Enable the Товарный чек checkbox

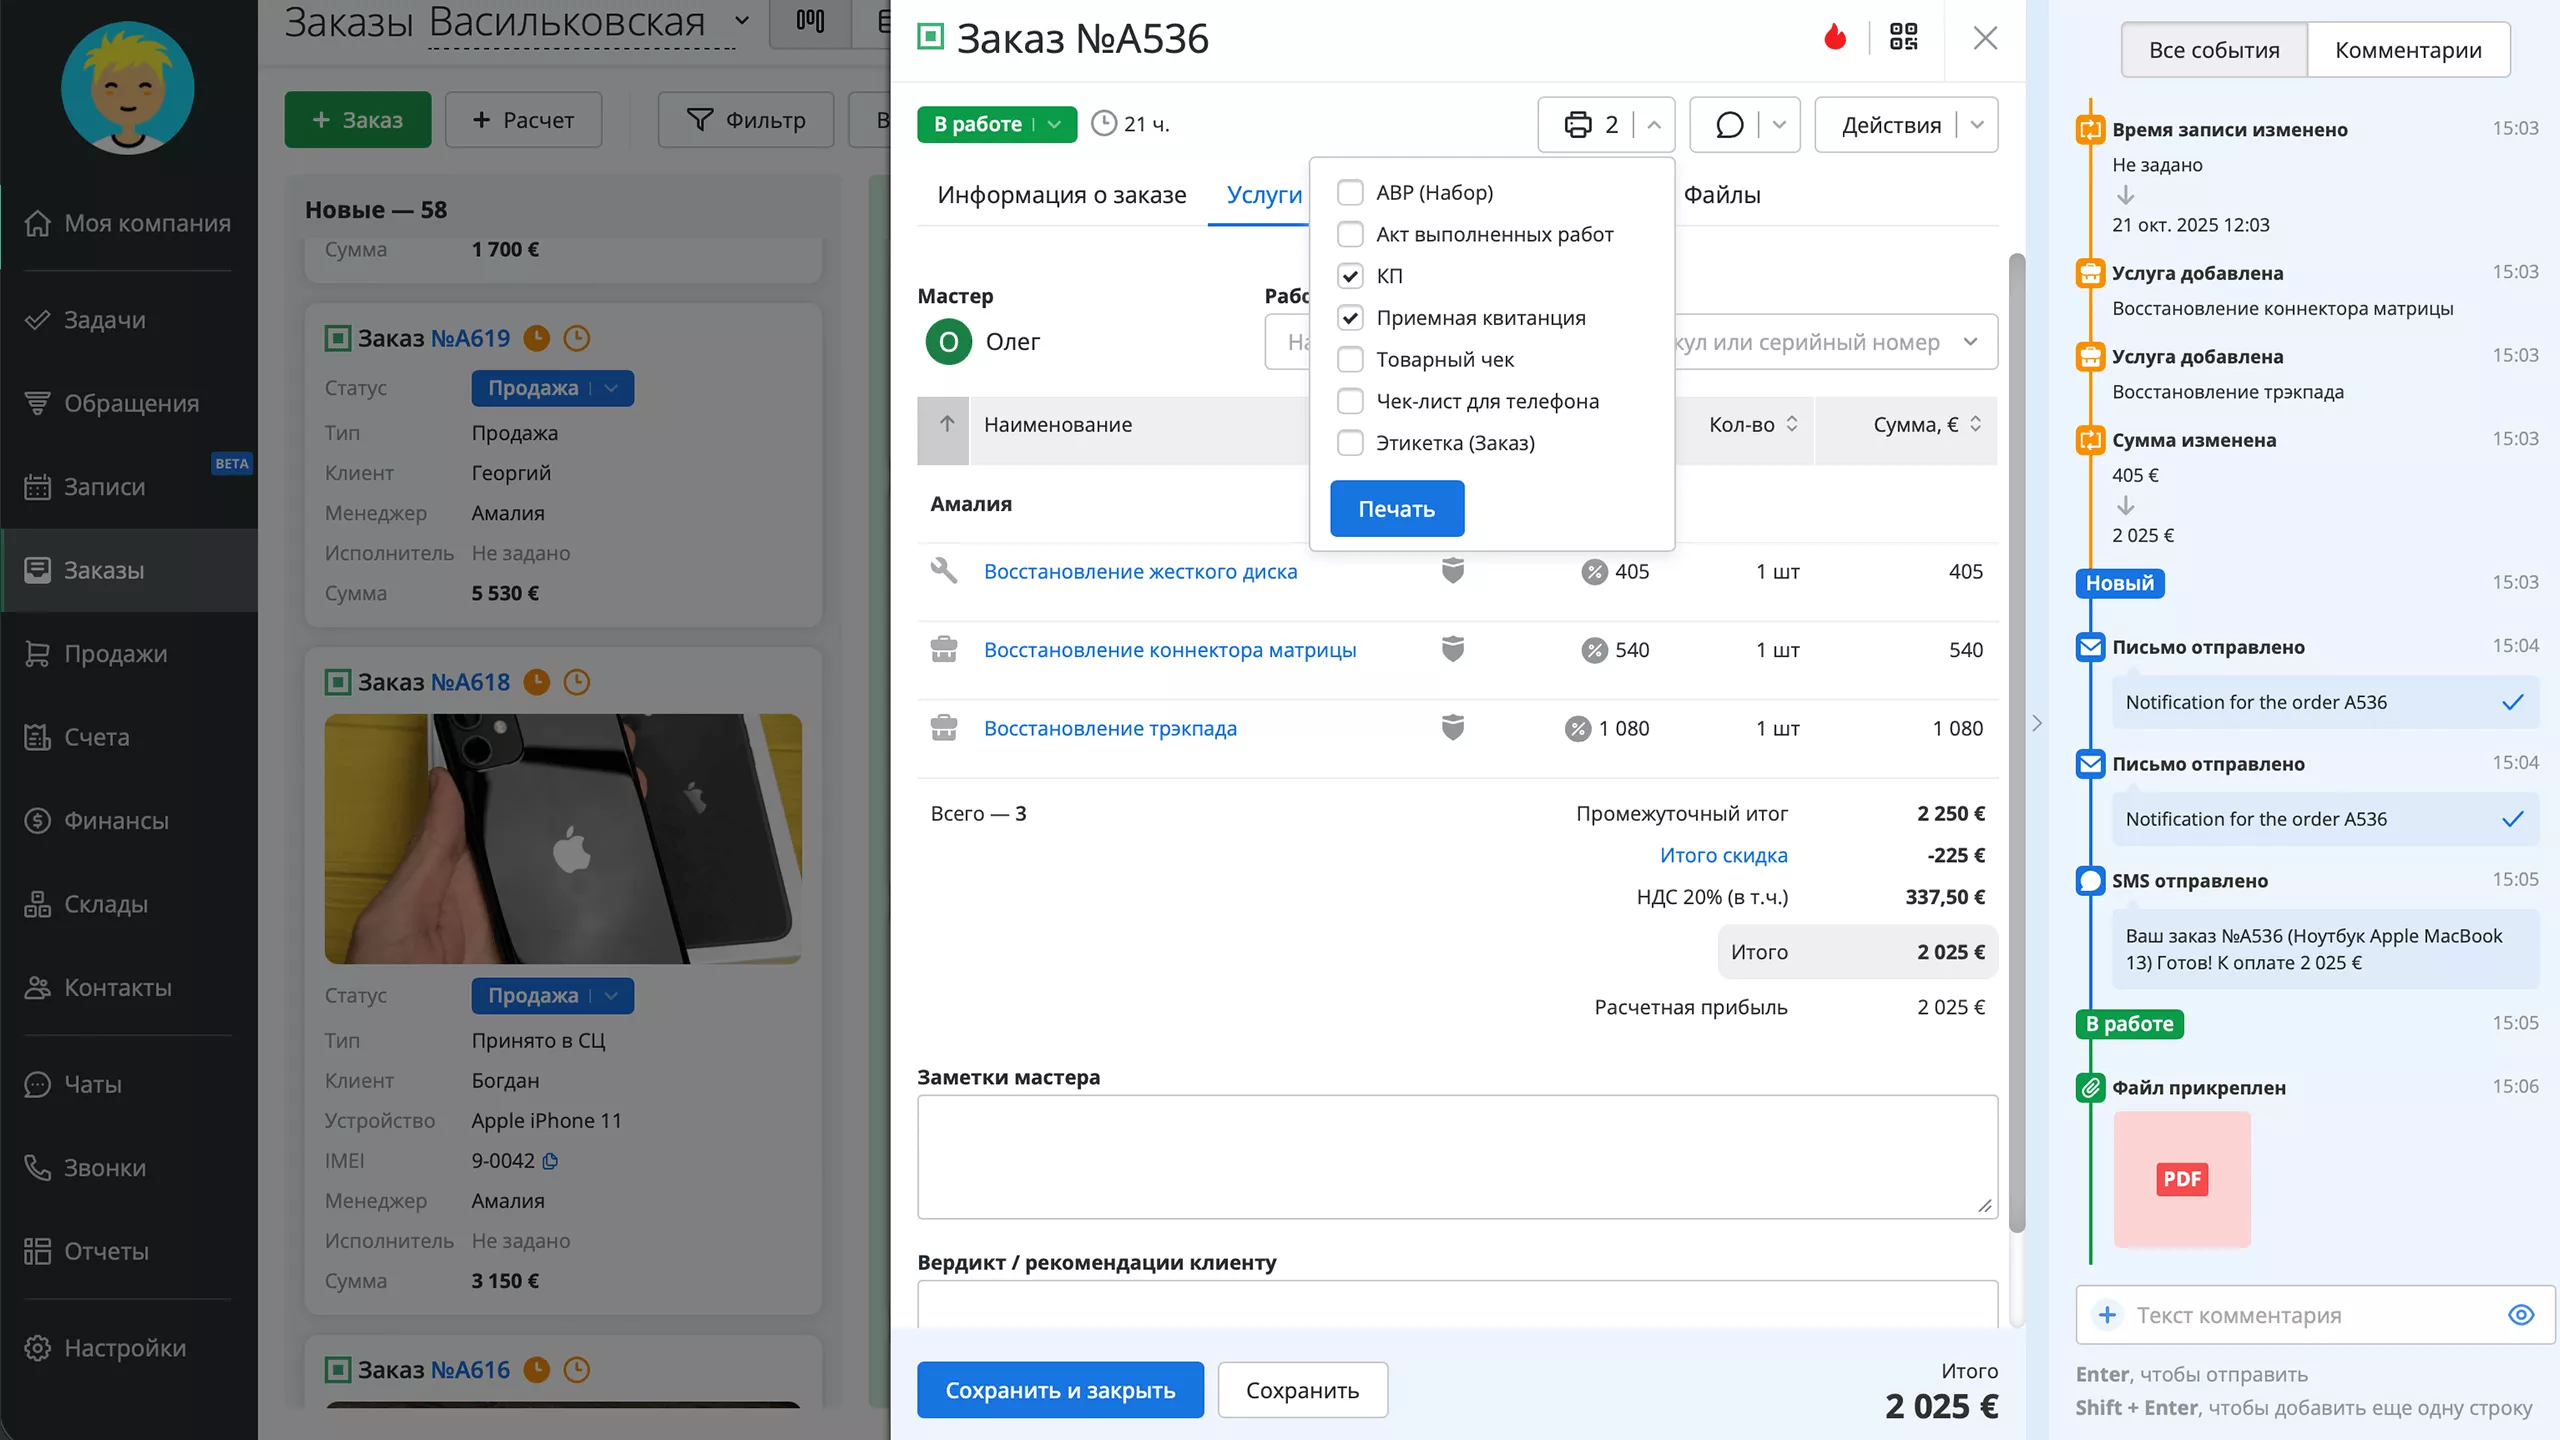1350,359
